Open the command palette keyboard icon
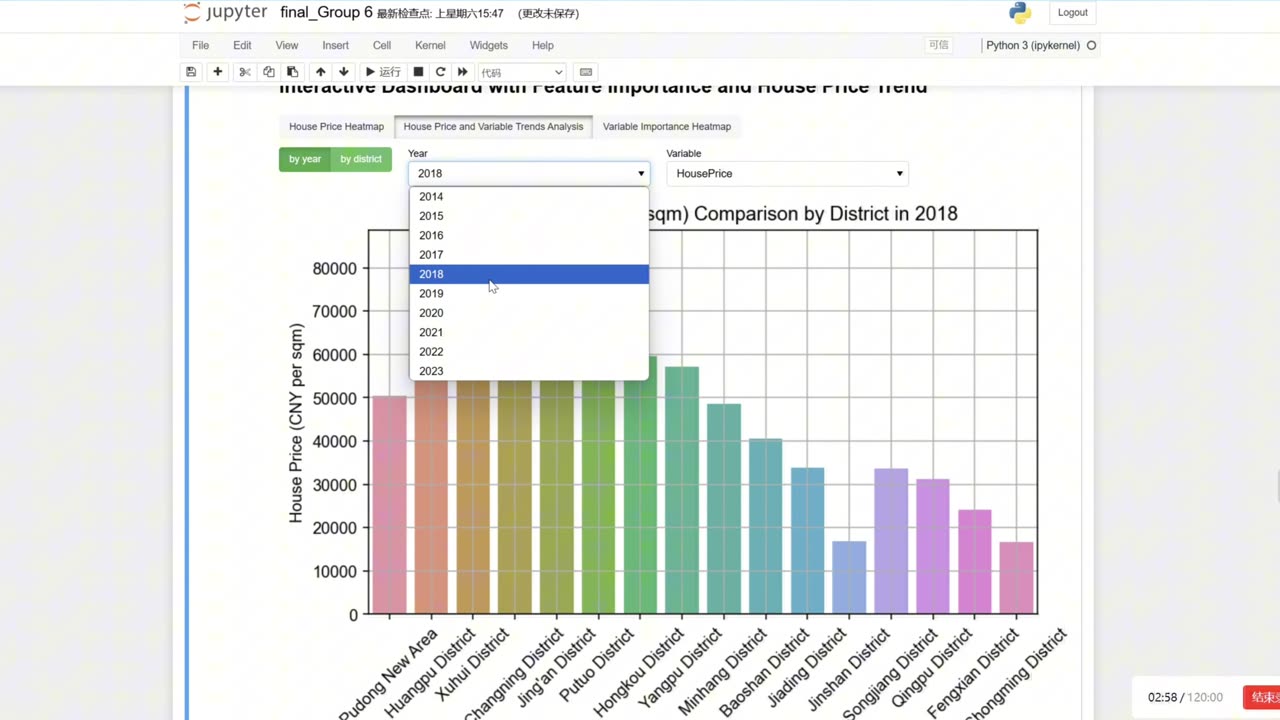Image resolution: width=1280 pixels, height=720 pixels. [586, 72]
